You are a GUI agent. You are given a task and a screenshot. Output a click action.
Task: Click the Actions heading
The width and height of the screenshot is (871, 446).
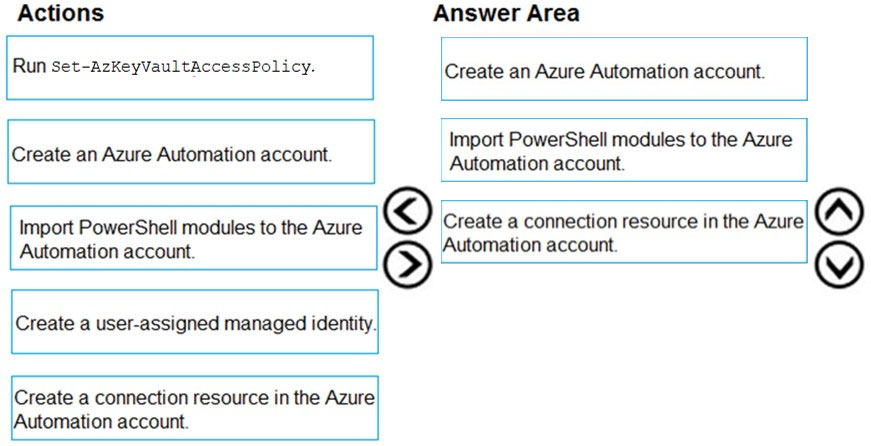pyautogui.click(x=60, y=13)
